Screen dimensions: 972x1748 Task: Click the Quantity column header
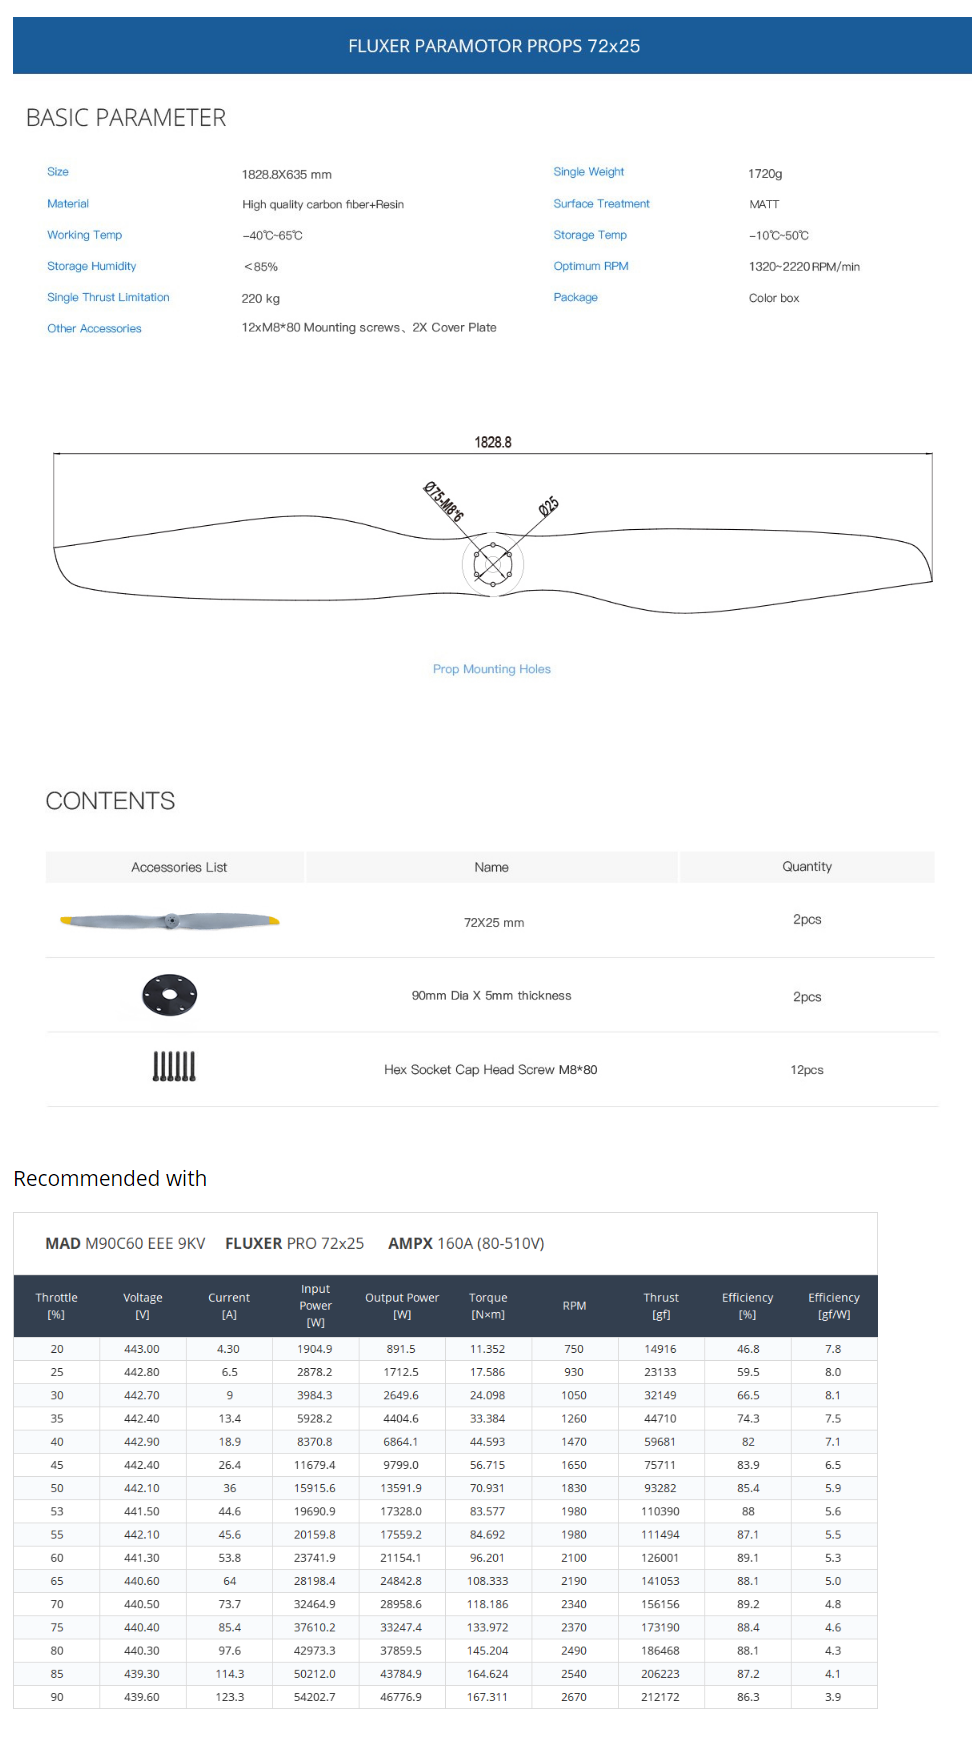tap(807, 867)
